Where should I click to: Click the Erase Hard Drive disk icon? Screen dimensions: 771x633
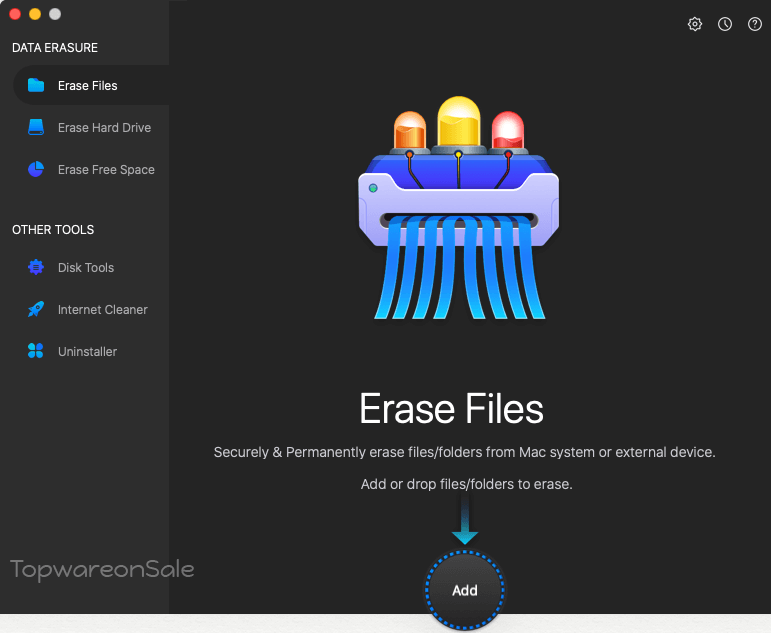pos(36,127)
